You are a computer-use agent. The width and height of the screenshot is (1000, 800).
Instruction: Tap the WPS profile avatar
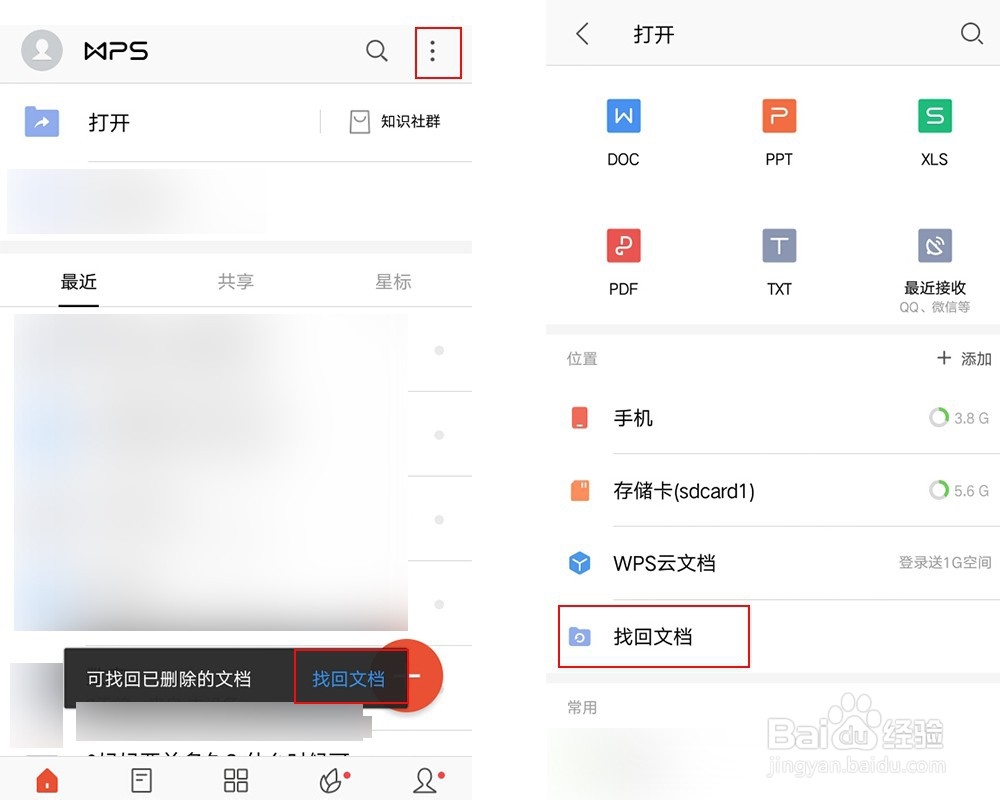click(x=42, y=50)
